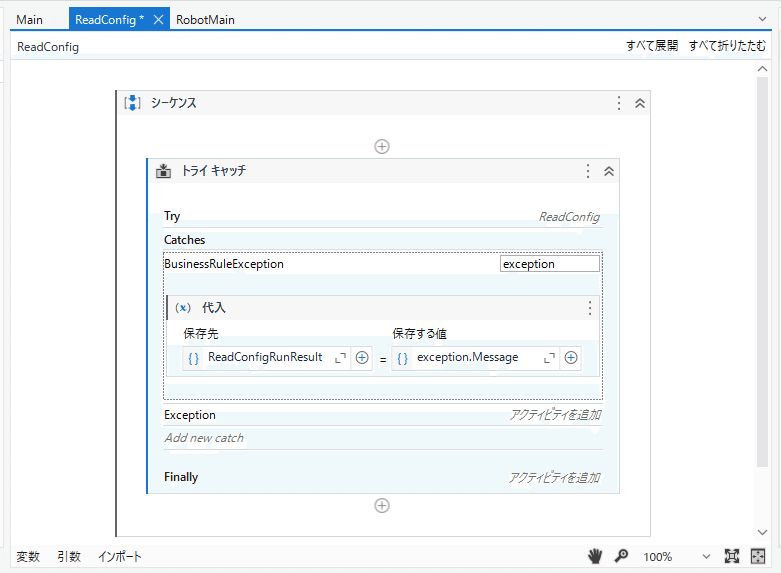Open the 代入 options menu

click(x=590, y=308)
